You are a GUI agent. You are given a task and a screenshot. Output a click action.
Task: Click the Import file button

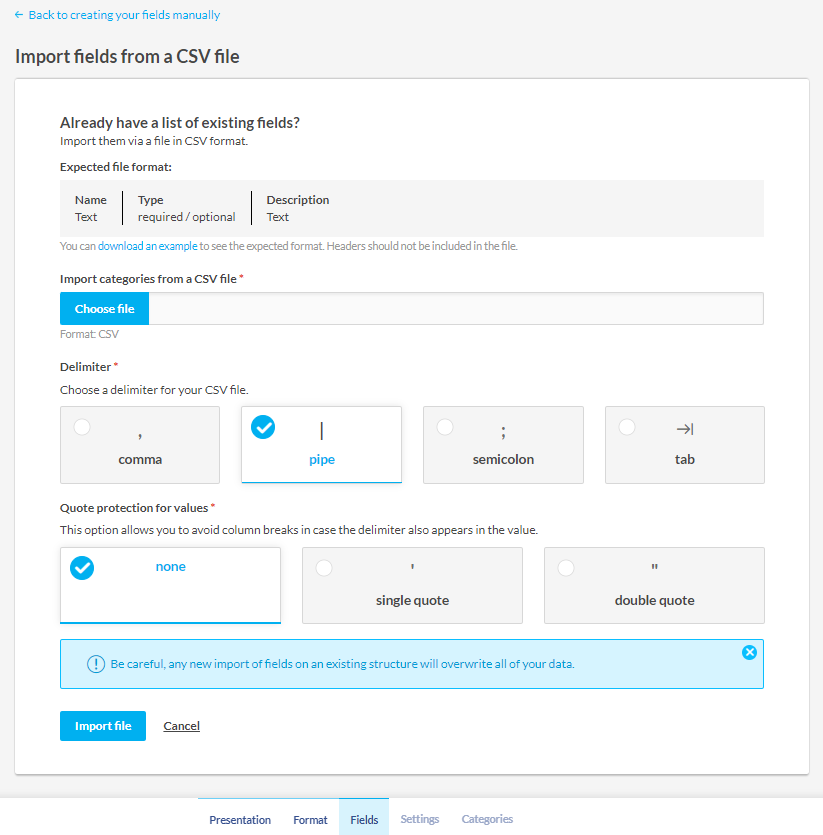103,726
